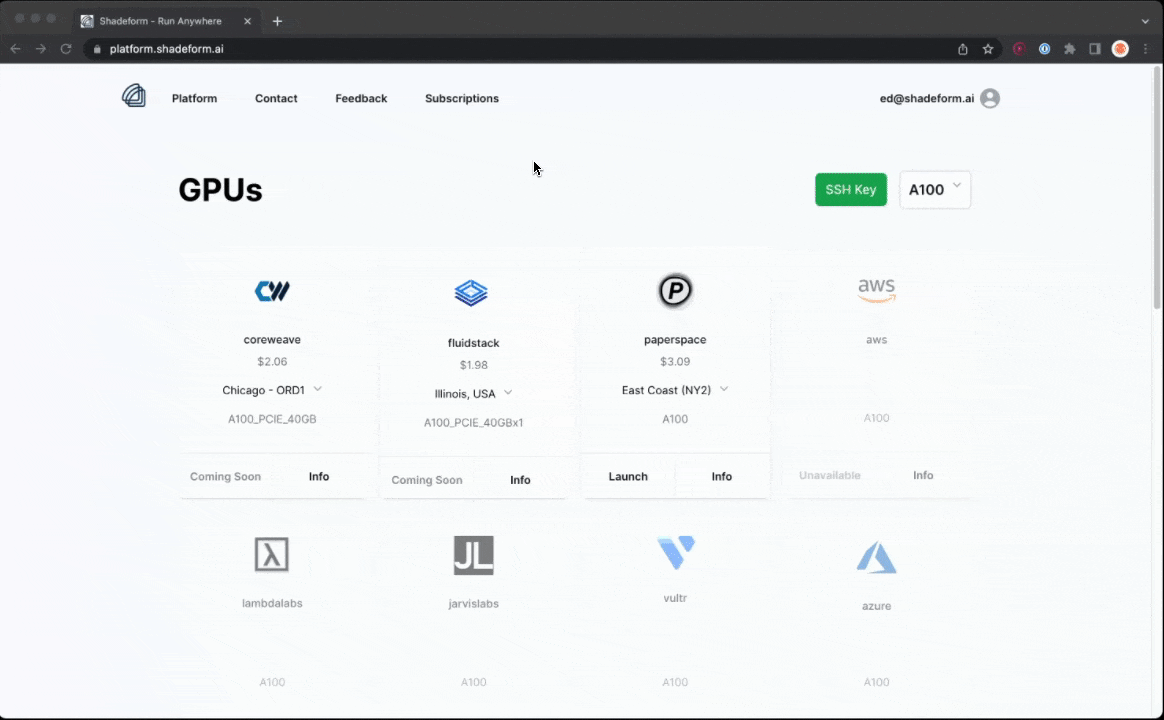Click the jarvislabs provider name
The width and height of the screenshot is (1164, 720).
click(x=474, y=604)
